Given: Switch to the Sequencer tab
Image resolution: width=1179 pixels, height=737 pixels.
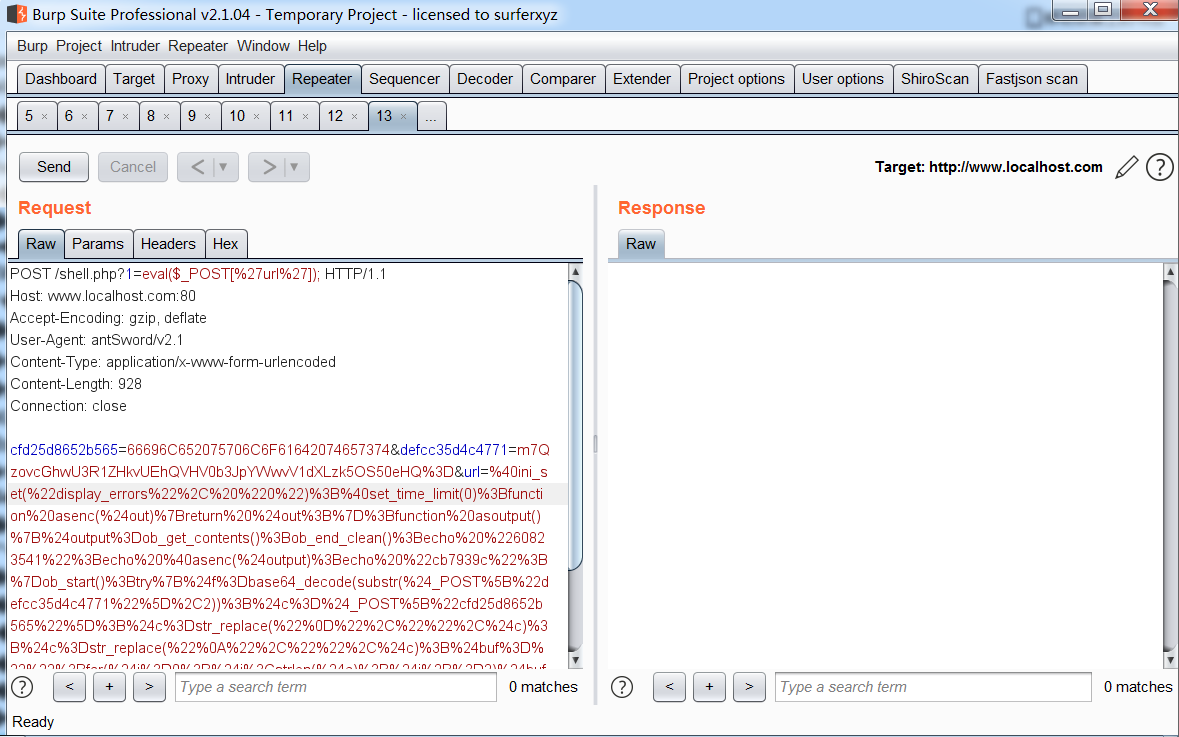Looking at the screenshot, I should pyautogui.click(x=405, y=79).
